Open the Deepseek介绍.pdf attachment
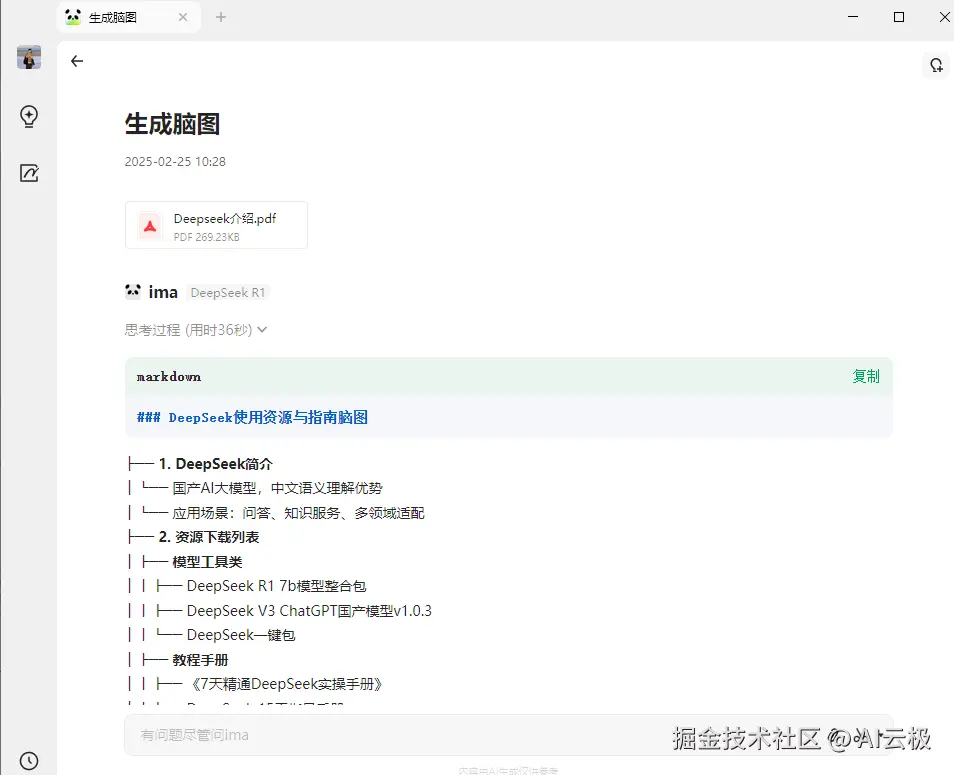This screenshot has width=954, height=775. [217, 225]
